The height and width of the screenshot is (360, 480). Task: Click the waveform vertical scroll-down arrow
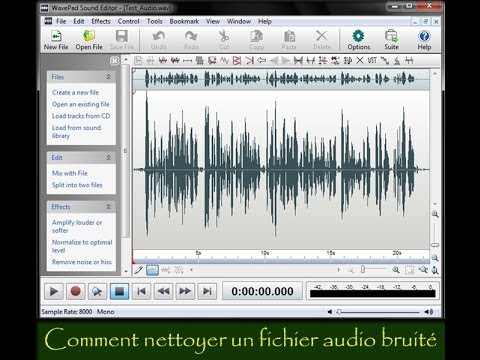point(435,203)
